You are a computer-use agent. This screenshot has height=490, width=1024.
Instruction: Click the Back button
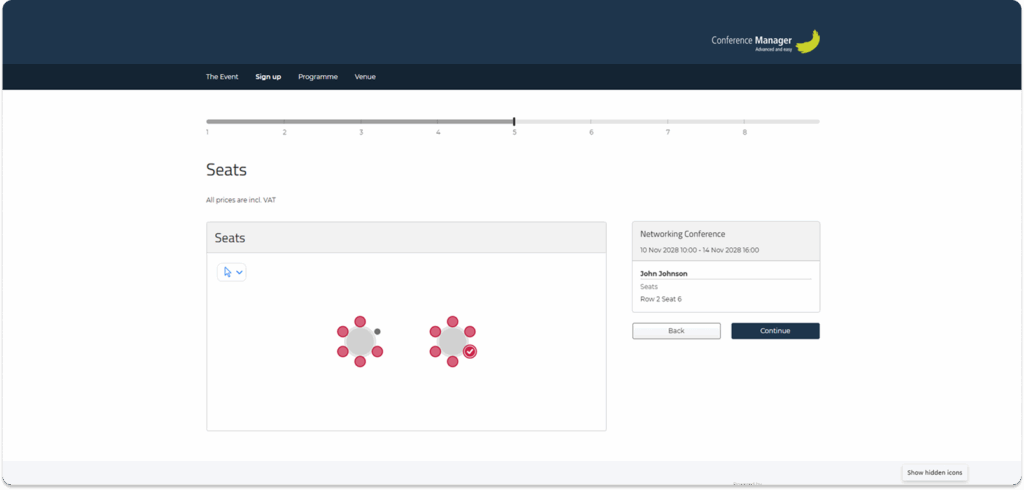click(x=676, y=331)
